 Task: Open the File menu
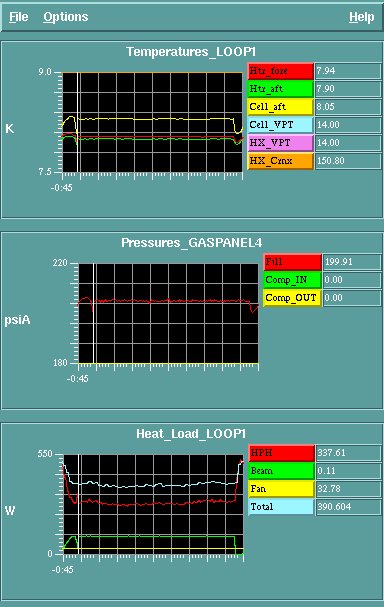pos(19,17)
